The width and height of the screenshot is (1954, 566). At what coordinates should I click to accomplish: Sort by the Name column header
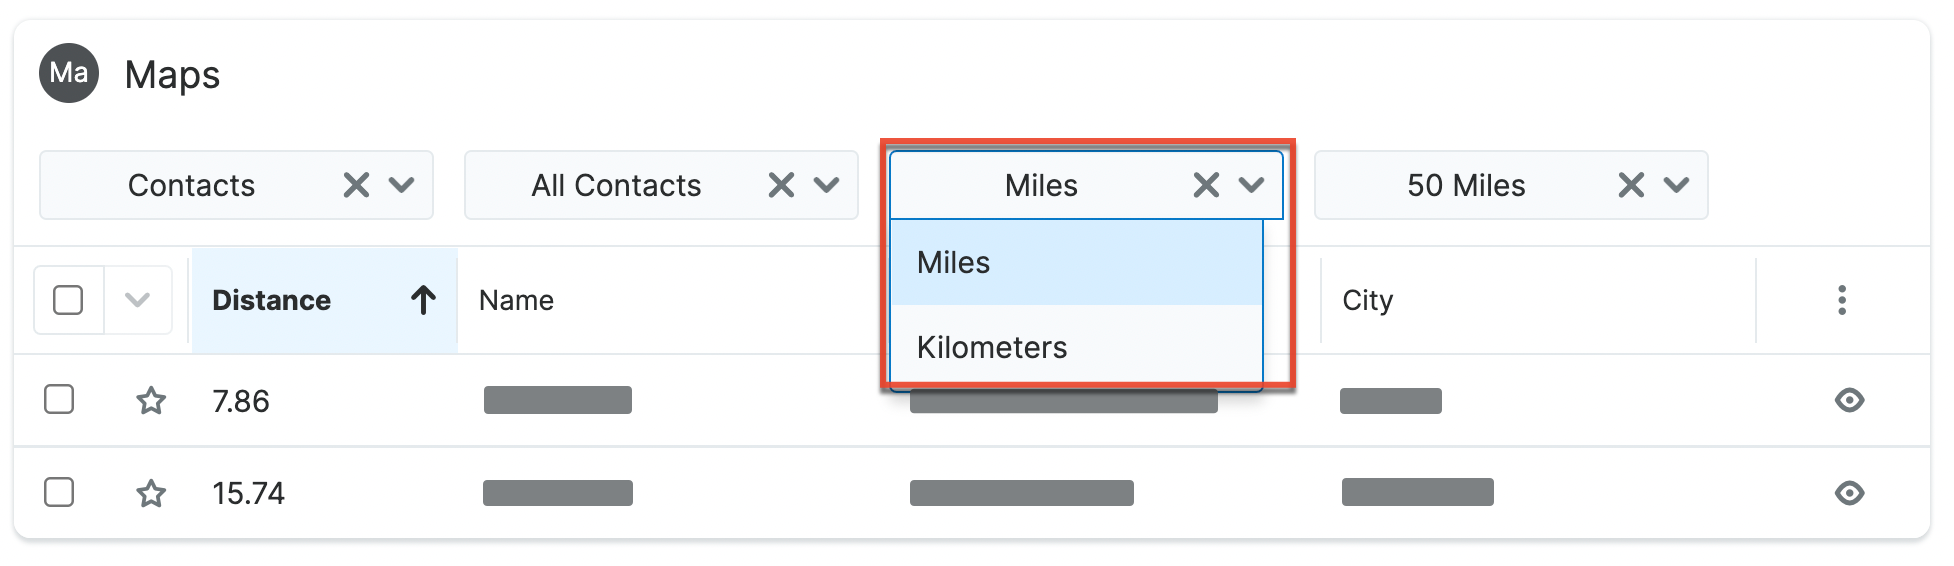point(516,300)
